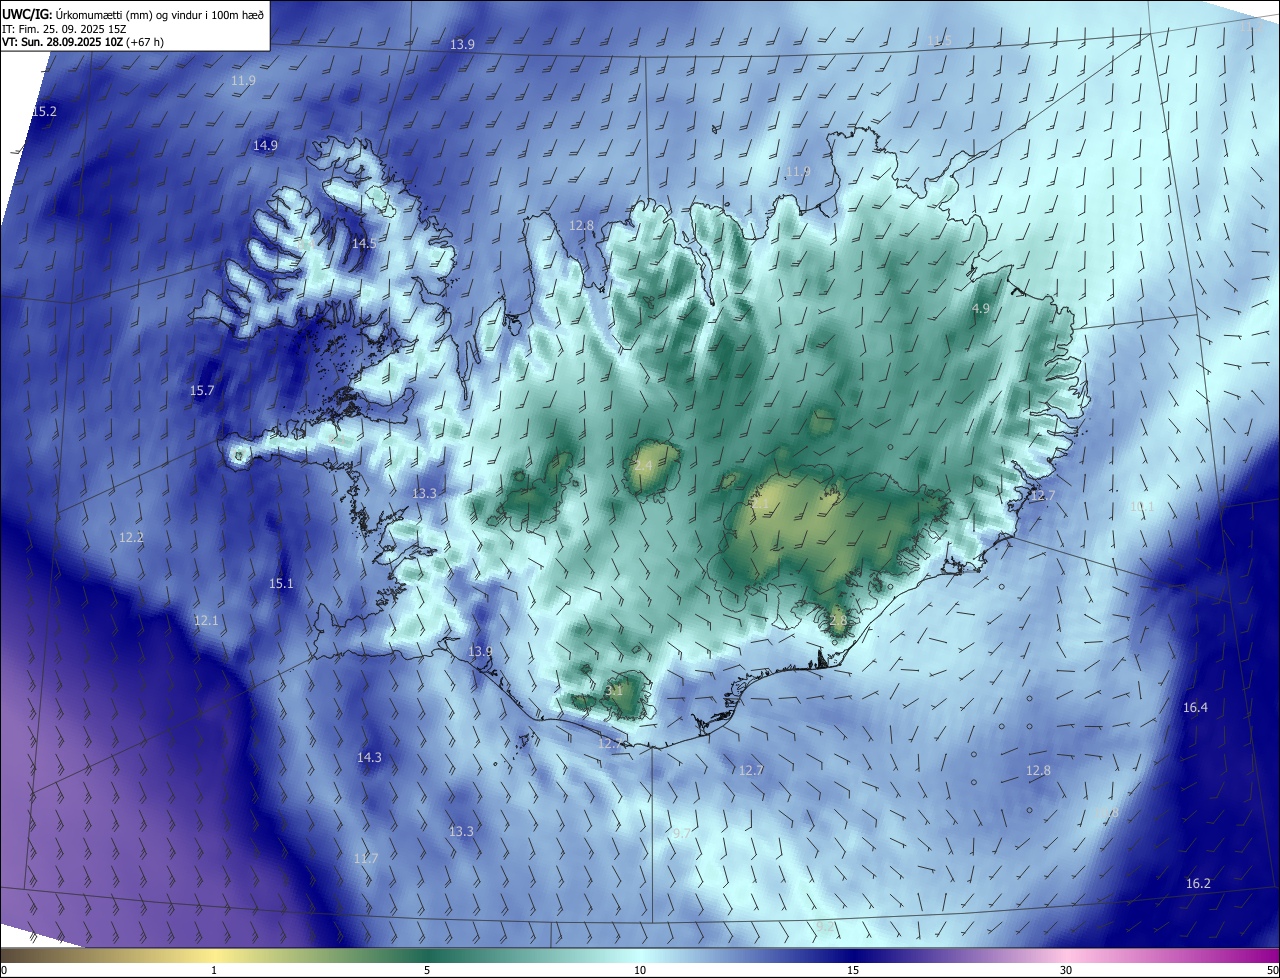Click the 3.1 value on the glacier

point(615,690)
